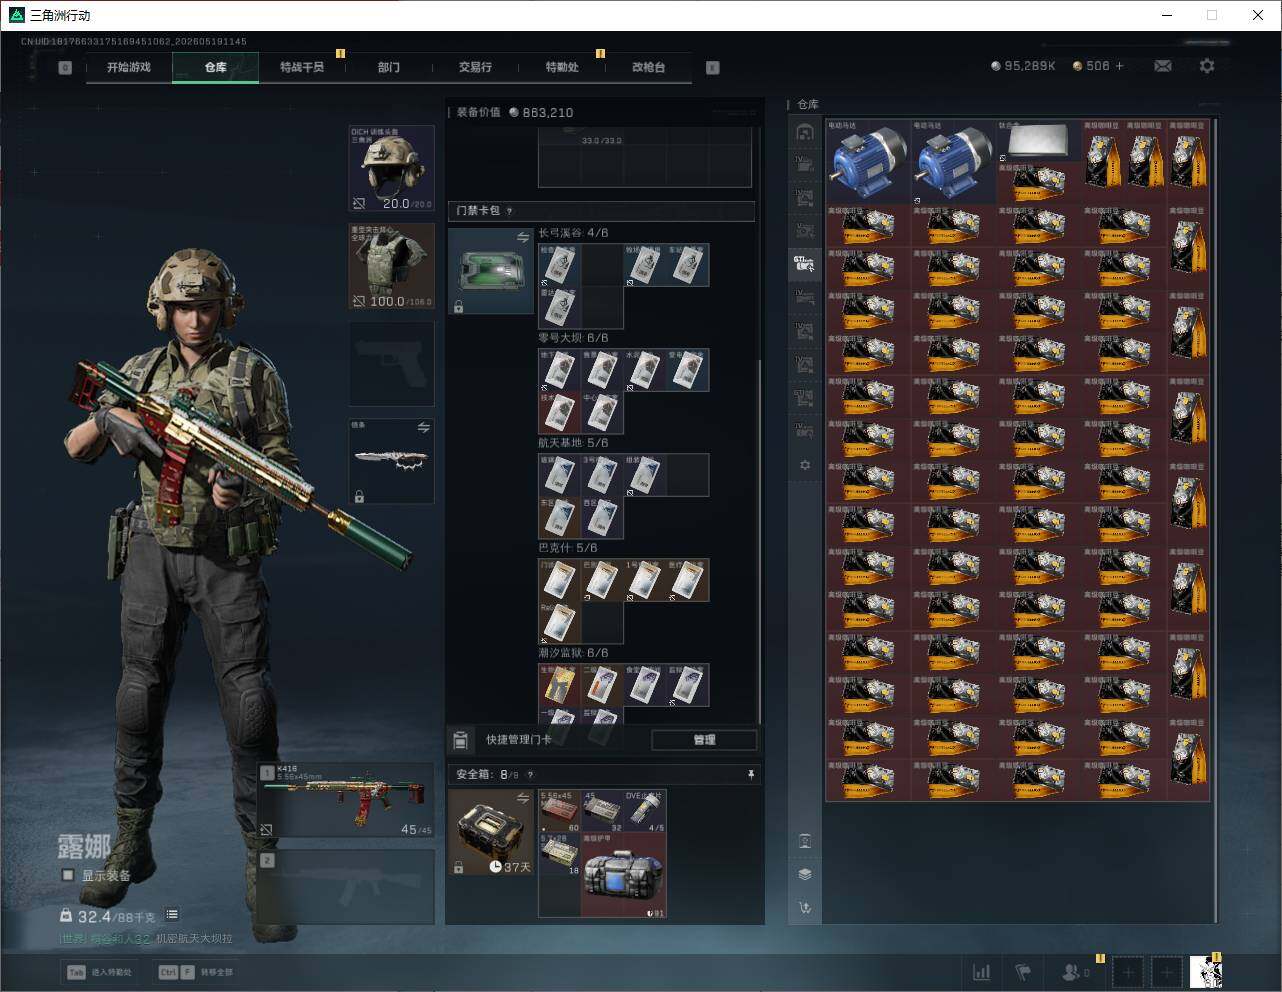Image resolution: width=1282 pixels, height=992 pixels.
Task: Click the quick-sell cart icon in stash sidebar
Action: tap(805, 908)
